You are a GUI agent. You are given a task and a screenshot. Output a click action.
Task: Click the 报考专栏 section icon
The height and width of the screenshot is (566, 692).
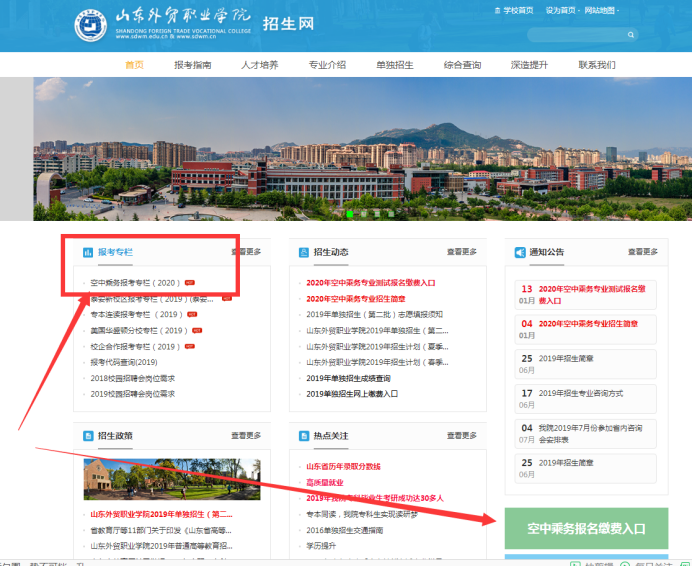pyautogui.click(x=89, y=252)
